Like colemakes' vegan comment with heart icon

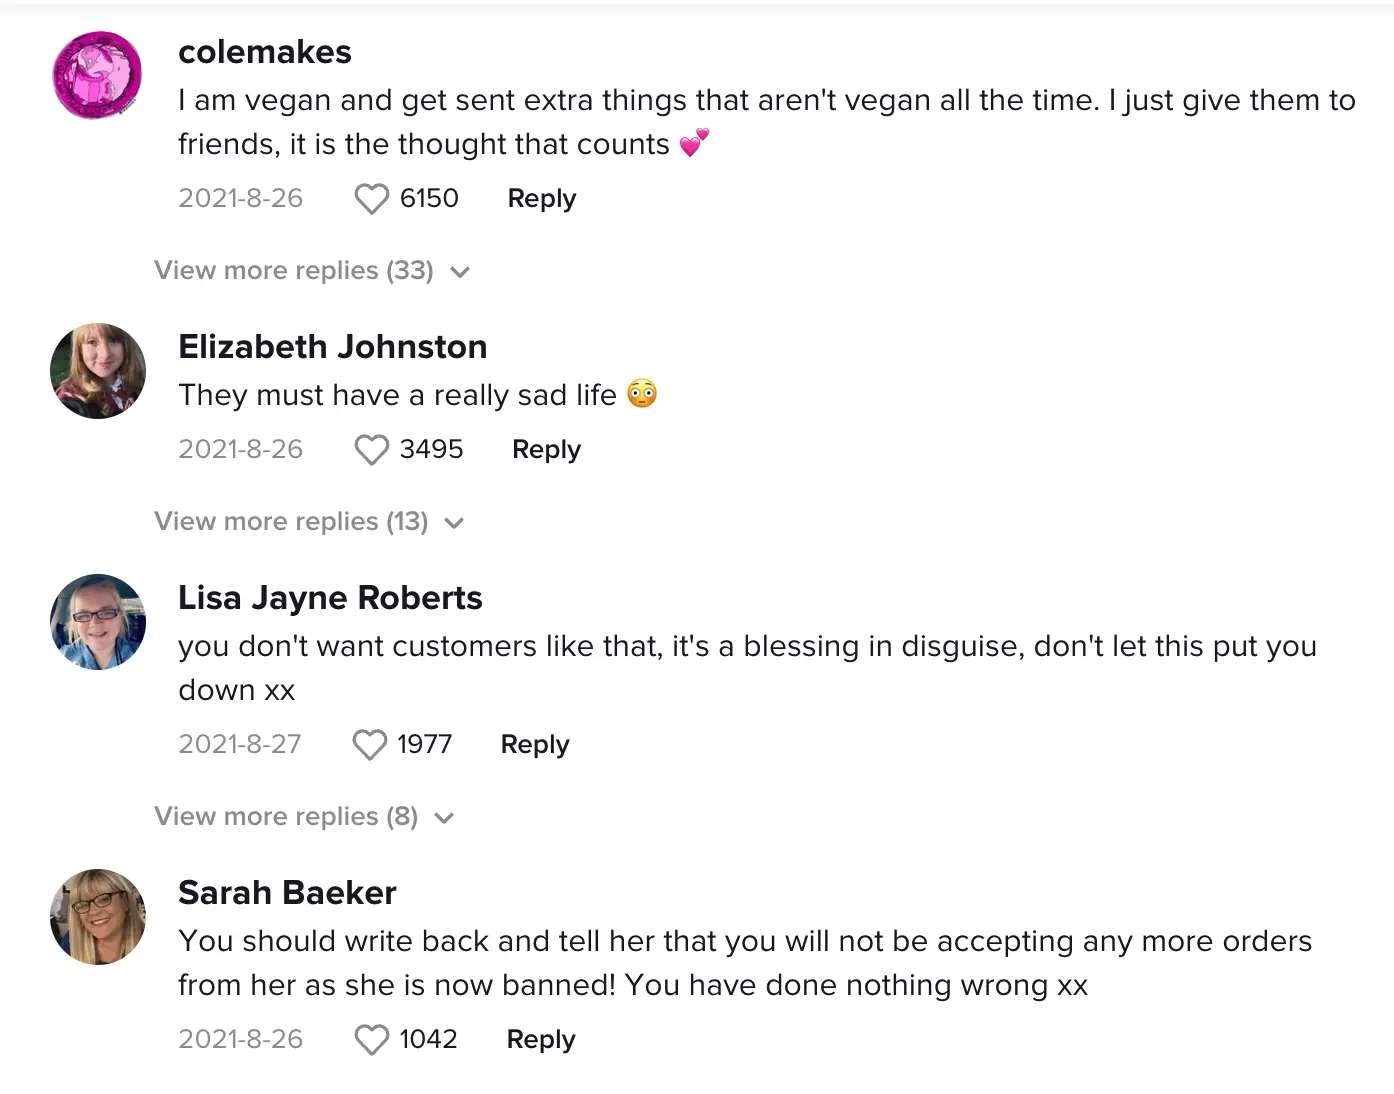(x=371, y=199)
